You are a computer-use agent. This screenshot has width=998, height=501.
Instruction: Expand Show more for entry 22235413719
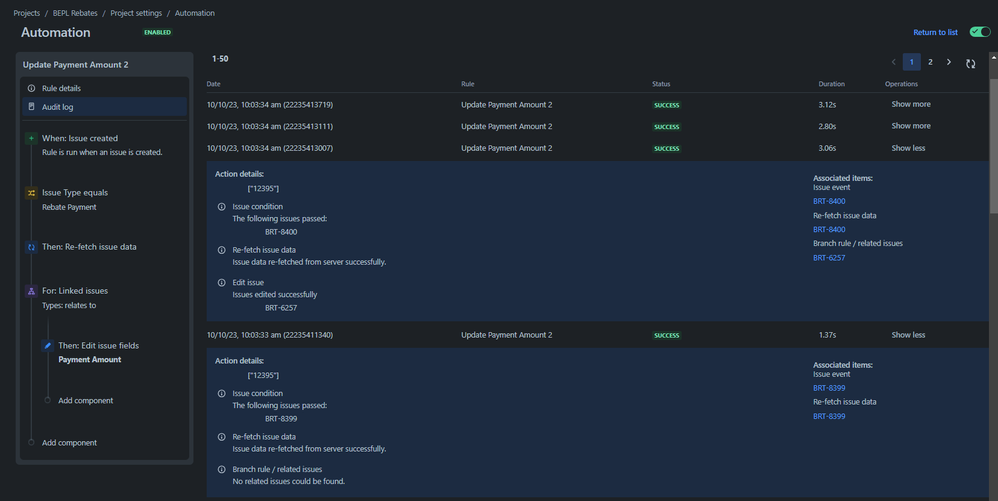click(x=911, y=104)
